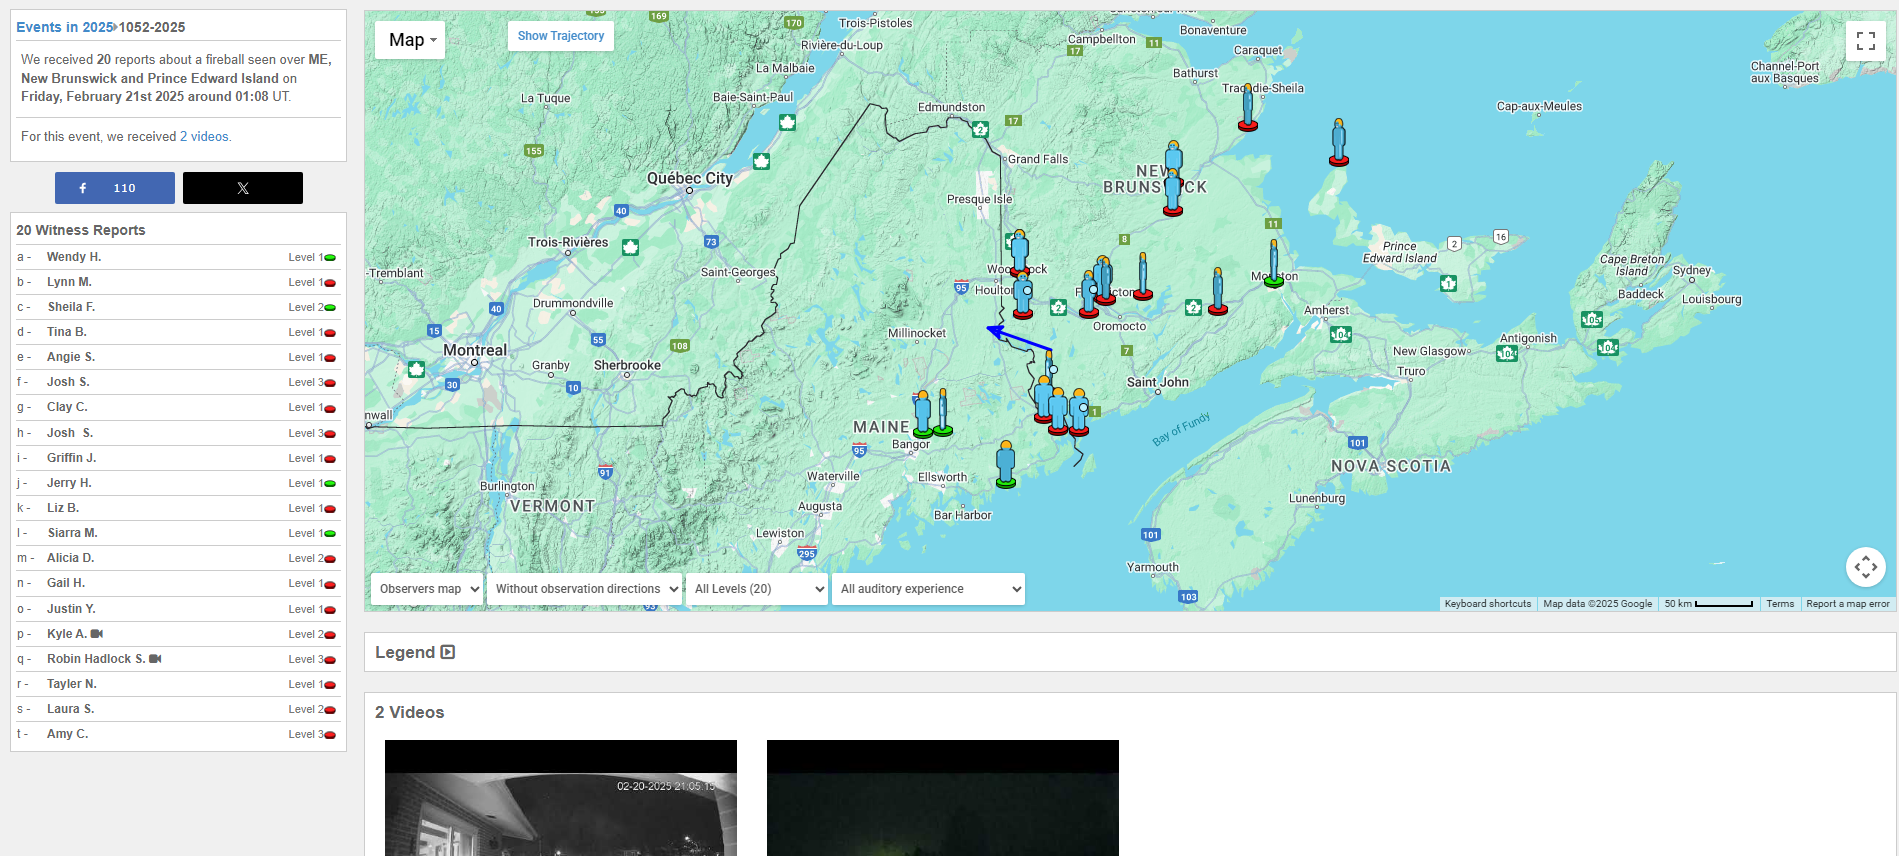Open Justin Y. witness report
This screenshot has width=1899, height=856.
click(x=71, y=609)
